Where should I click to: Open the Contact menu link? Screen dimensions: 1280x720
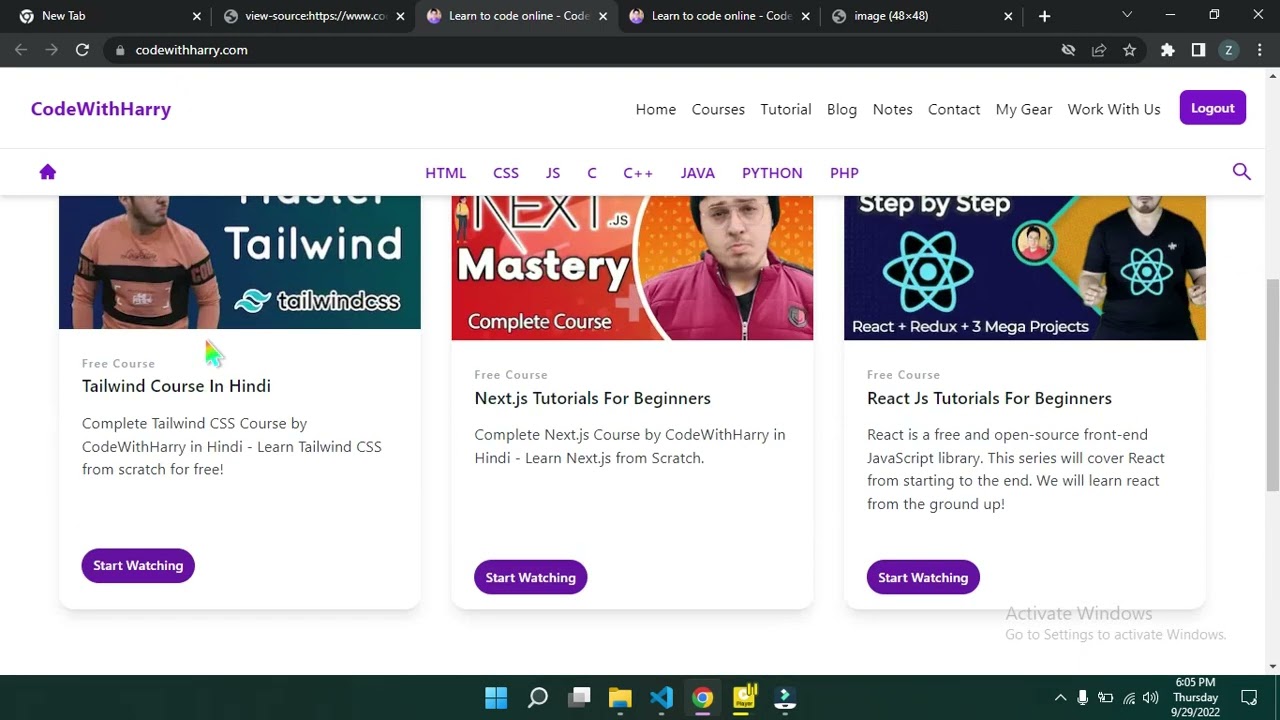tap(954, 109)
